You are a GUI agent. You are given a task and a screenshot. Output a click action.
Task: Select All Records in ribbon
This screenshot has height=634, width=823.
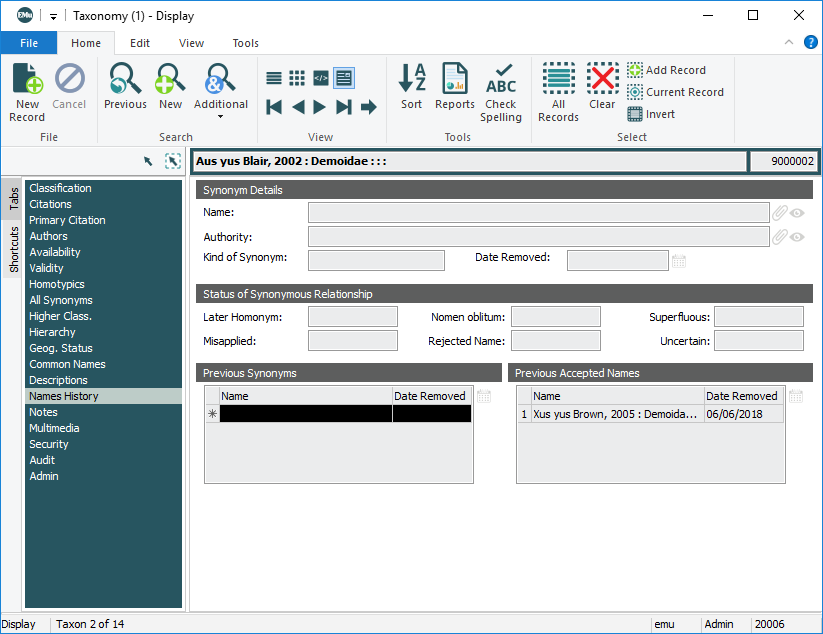[x=558, y=91]
